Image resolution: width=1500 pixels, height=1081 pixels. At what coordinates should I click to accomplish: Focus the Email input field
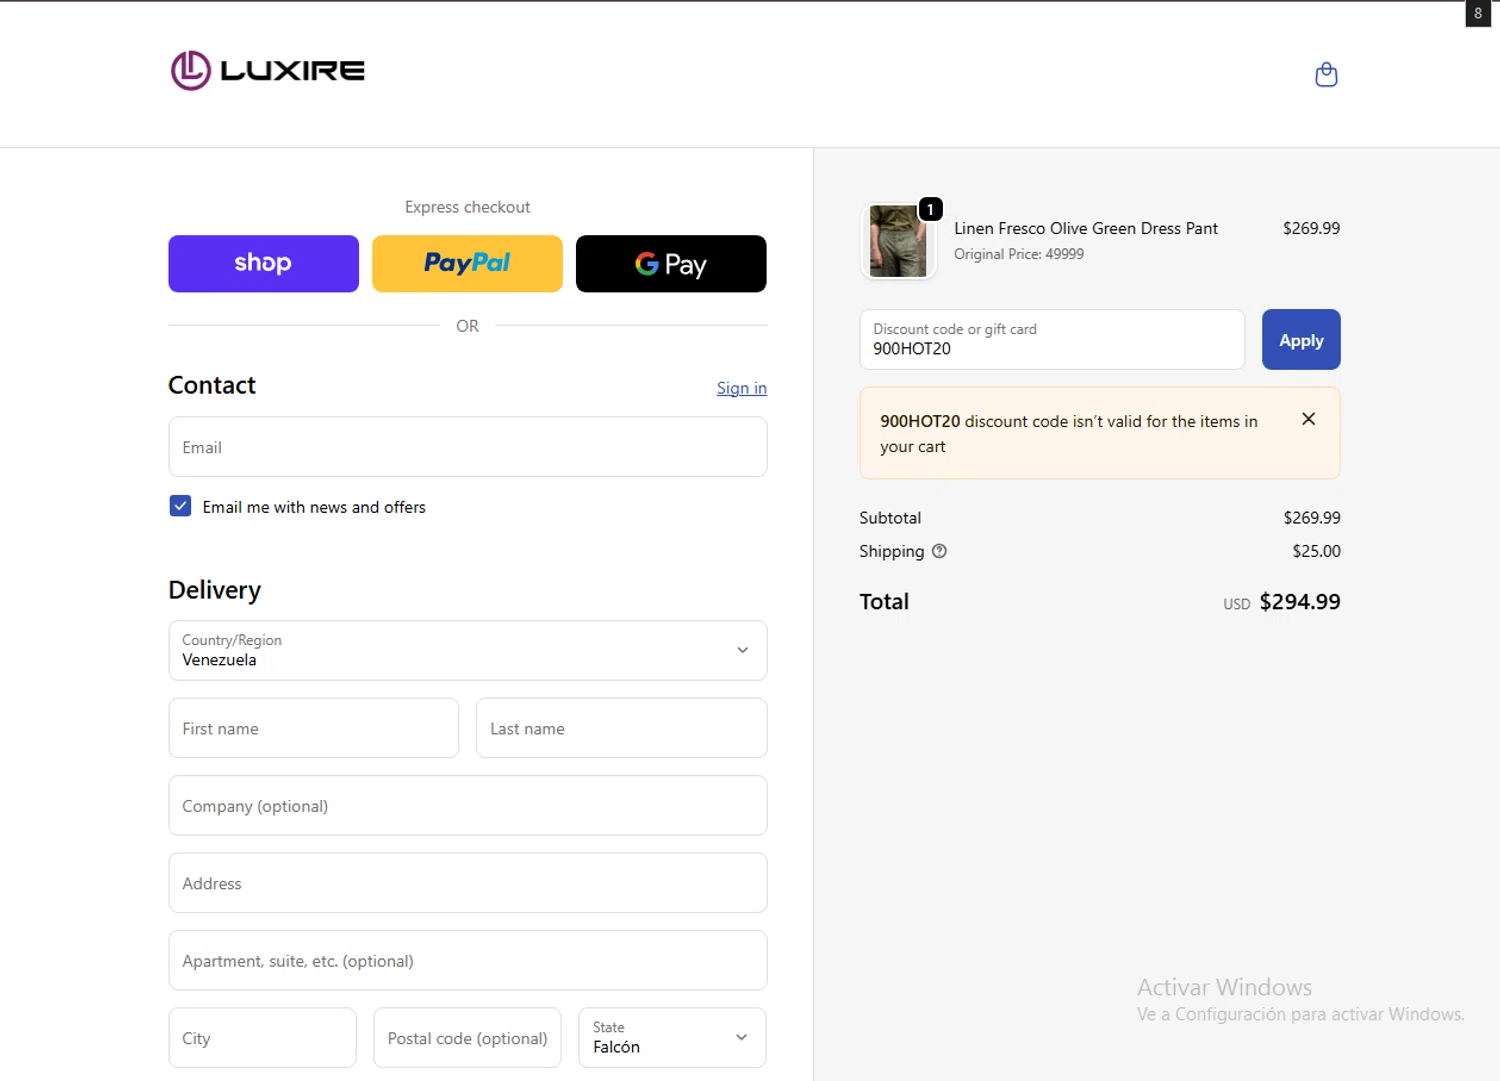pyautogui.click(x=468, y=447)
